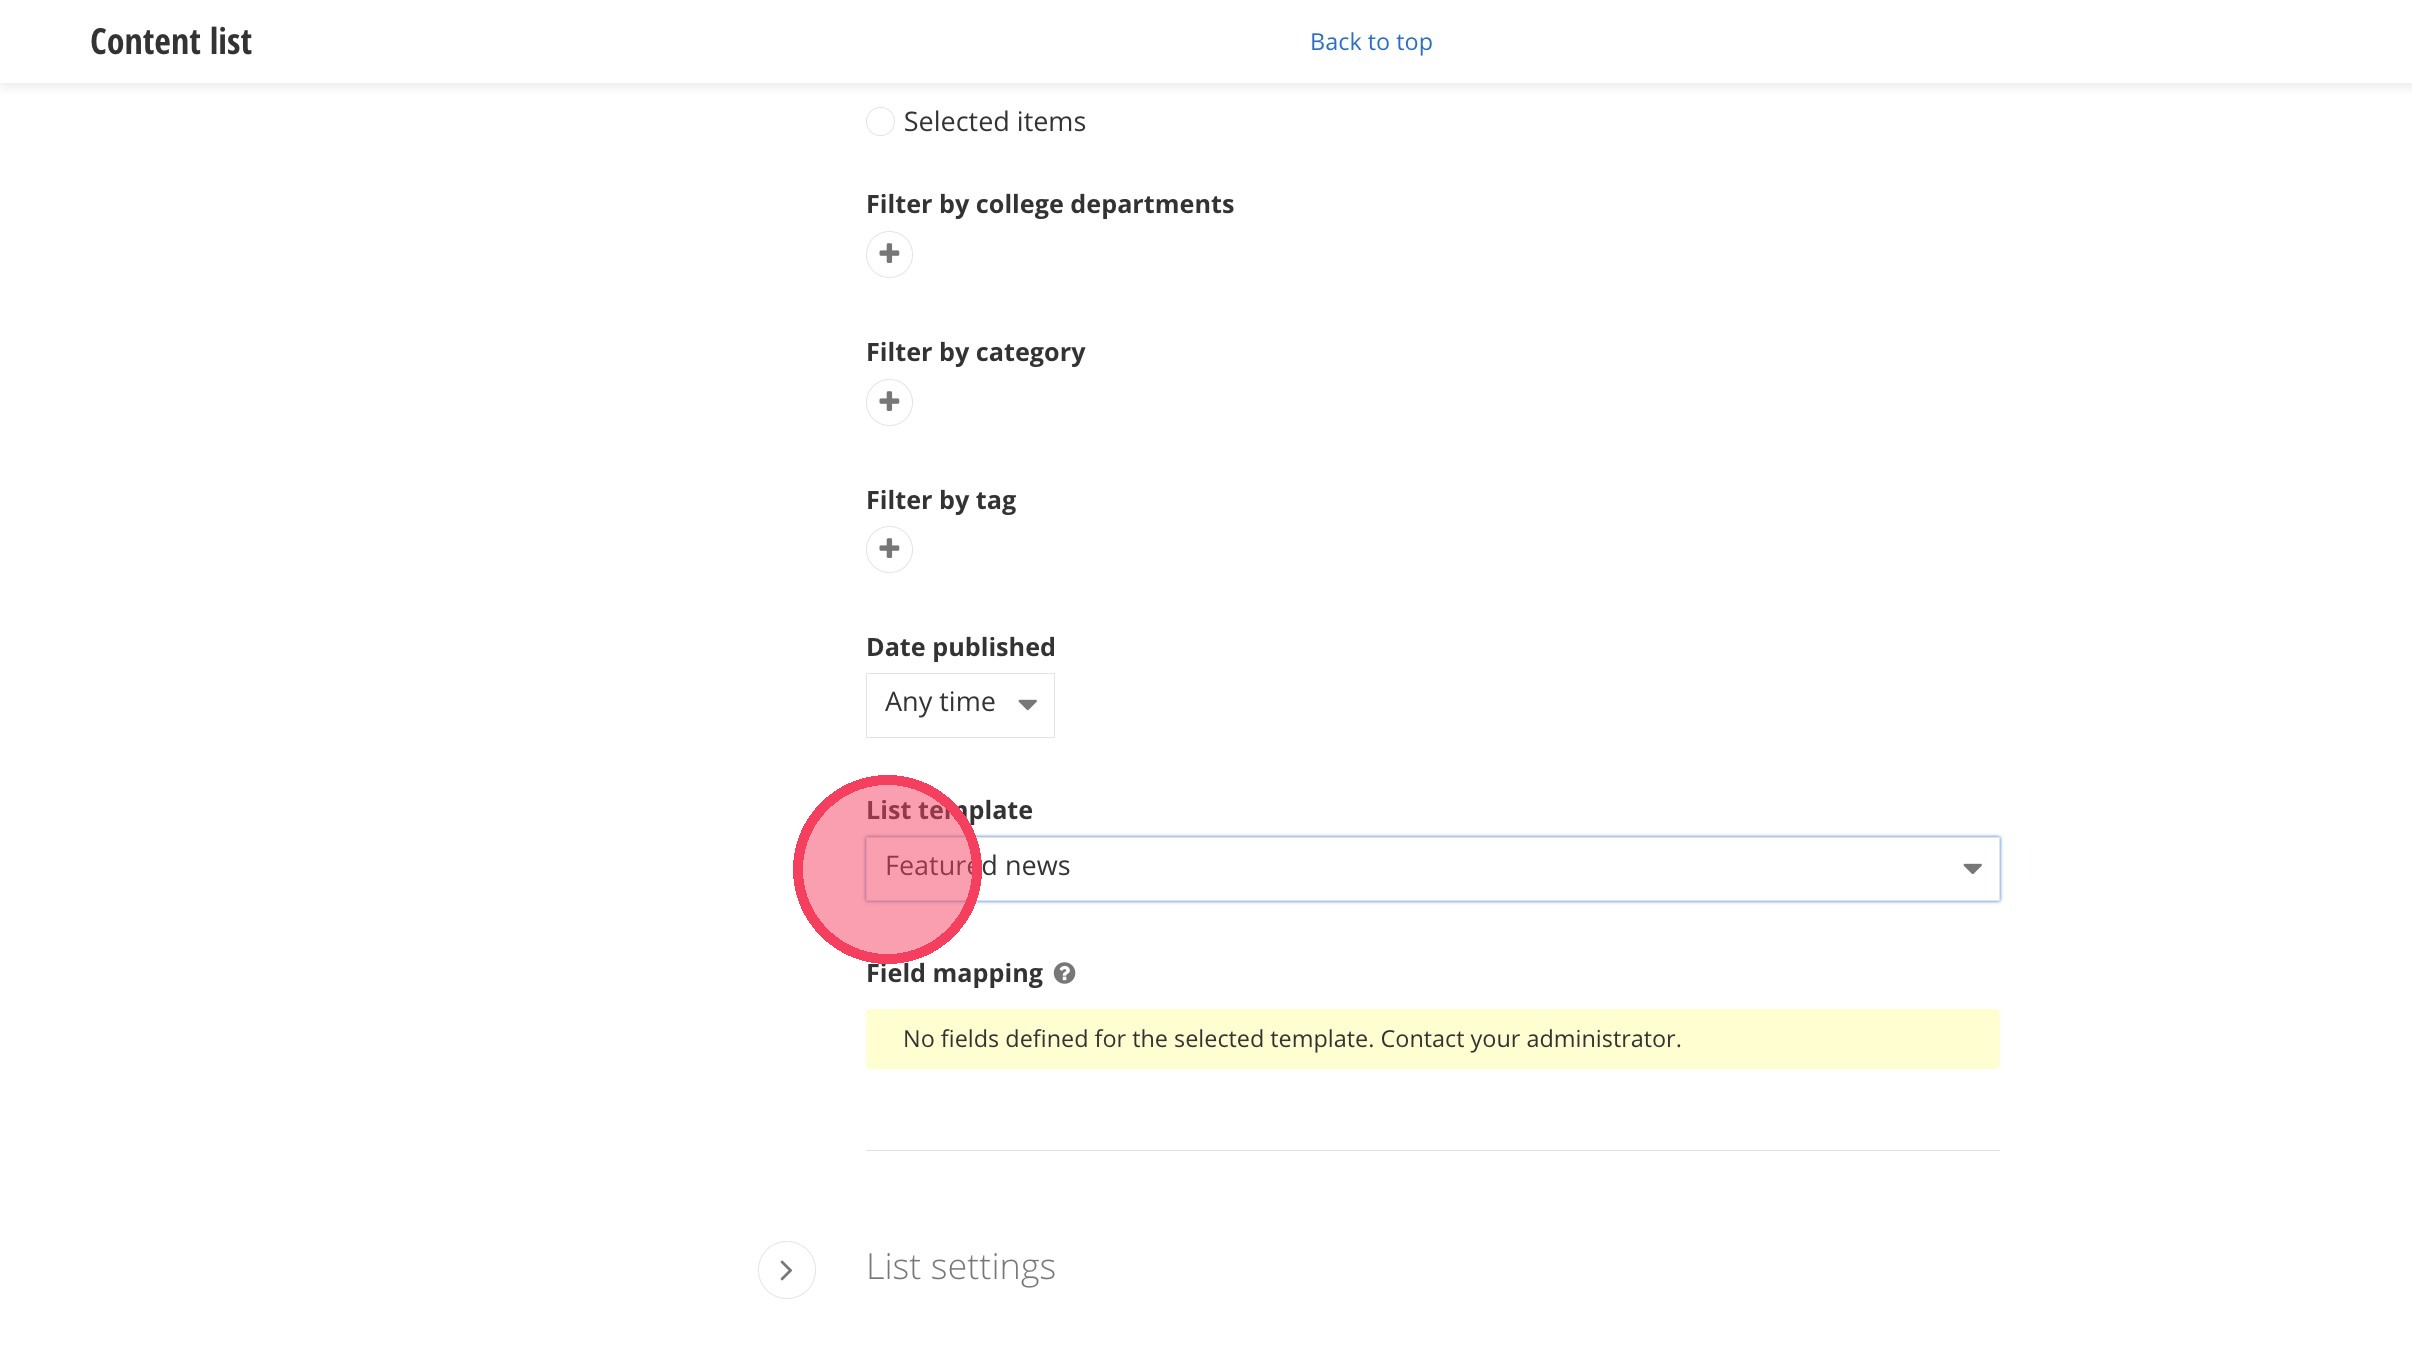
Task: Add a college departments filter
Action: (889, 254)
